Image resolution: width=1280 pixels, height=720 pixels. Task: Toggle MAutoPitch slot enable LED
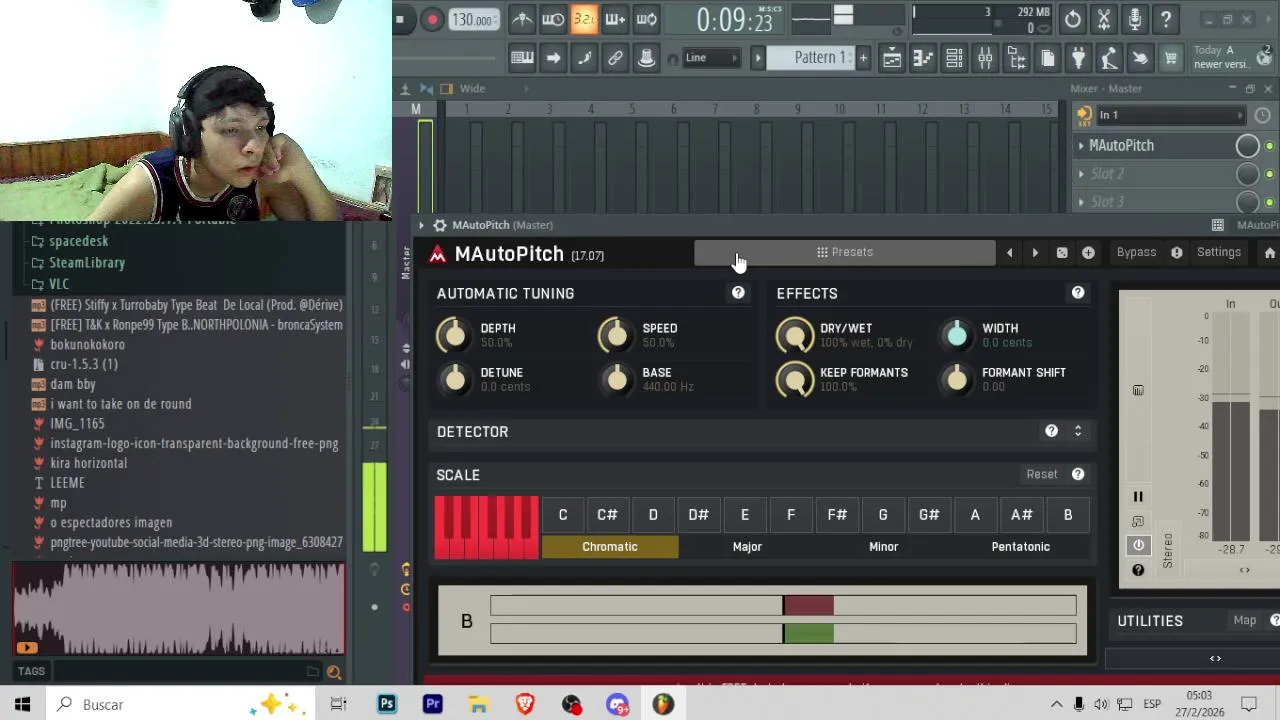[x=1270, y=147]
